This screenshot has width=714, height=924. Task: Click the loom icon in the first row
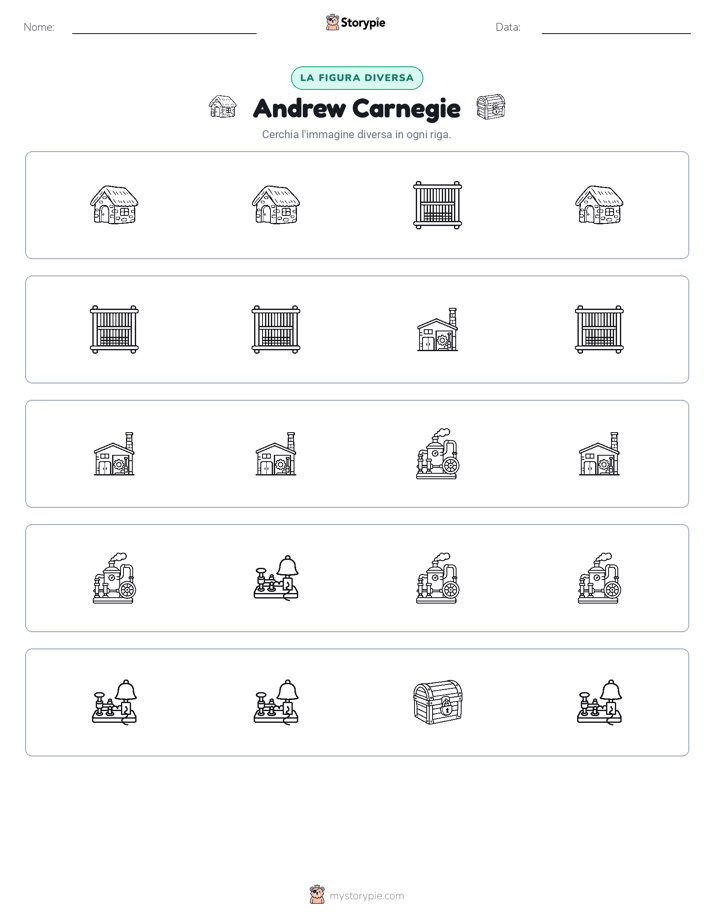pos(437,204)
